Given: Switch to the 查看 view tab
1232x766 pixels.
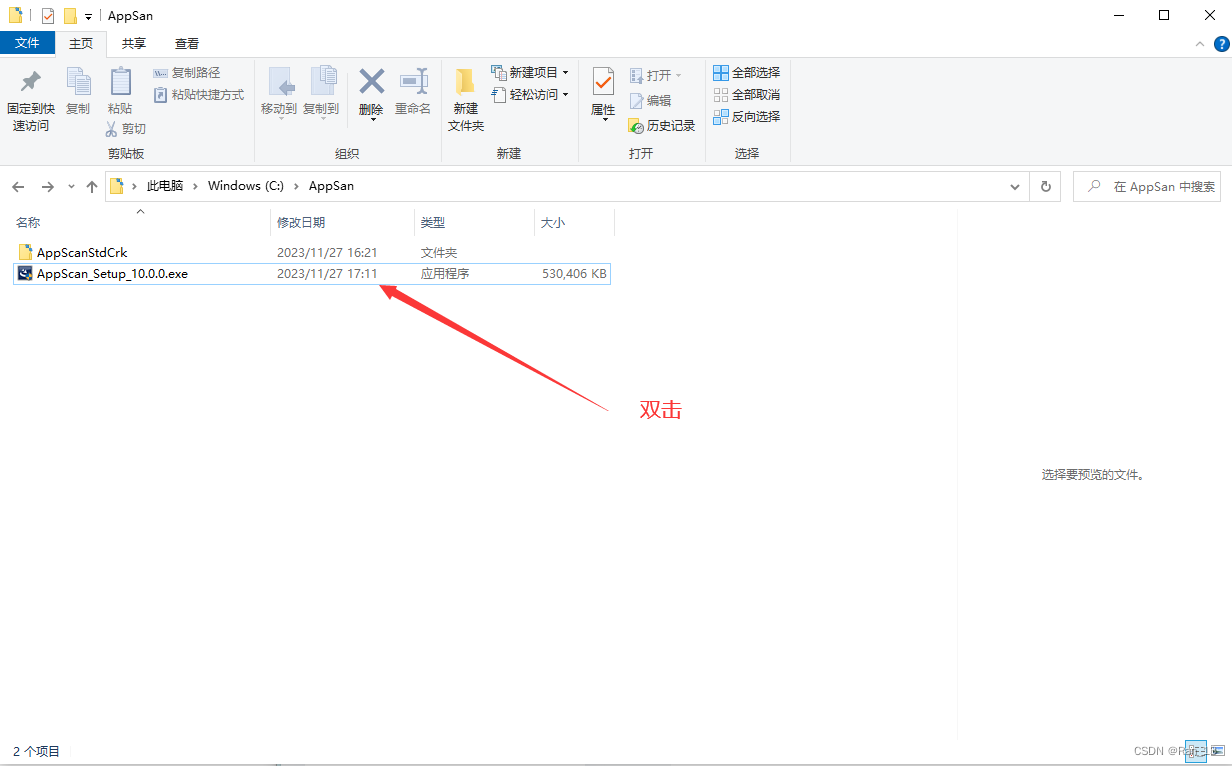Looking at the screenshot, I should coord(187,43).
